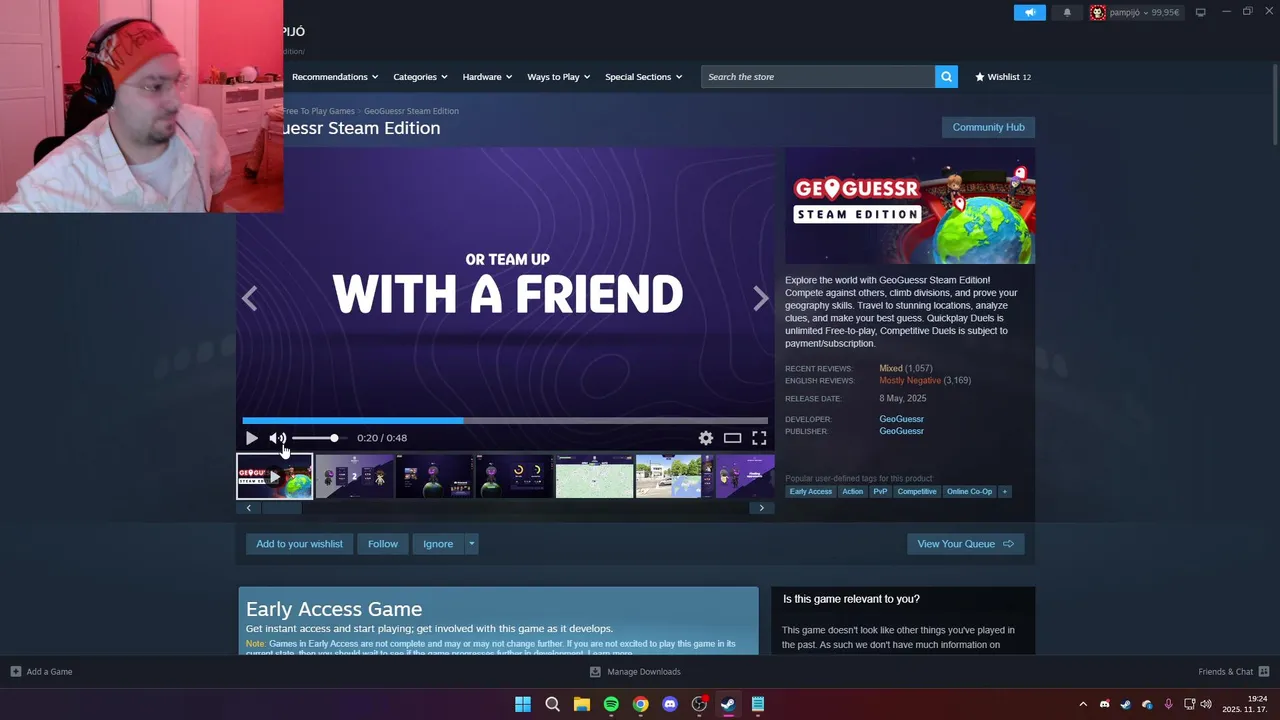Expand the Hardware menu

click(487, 77)
